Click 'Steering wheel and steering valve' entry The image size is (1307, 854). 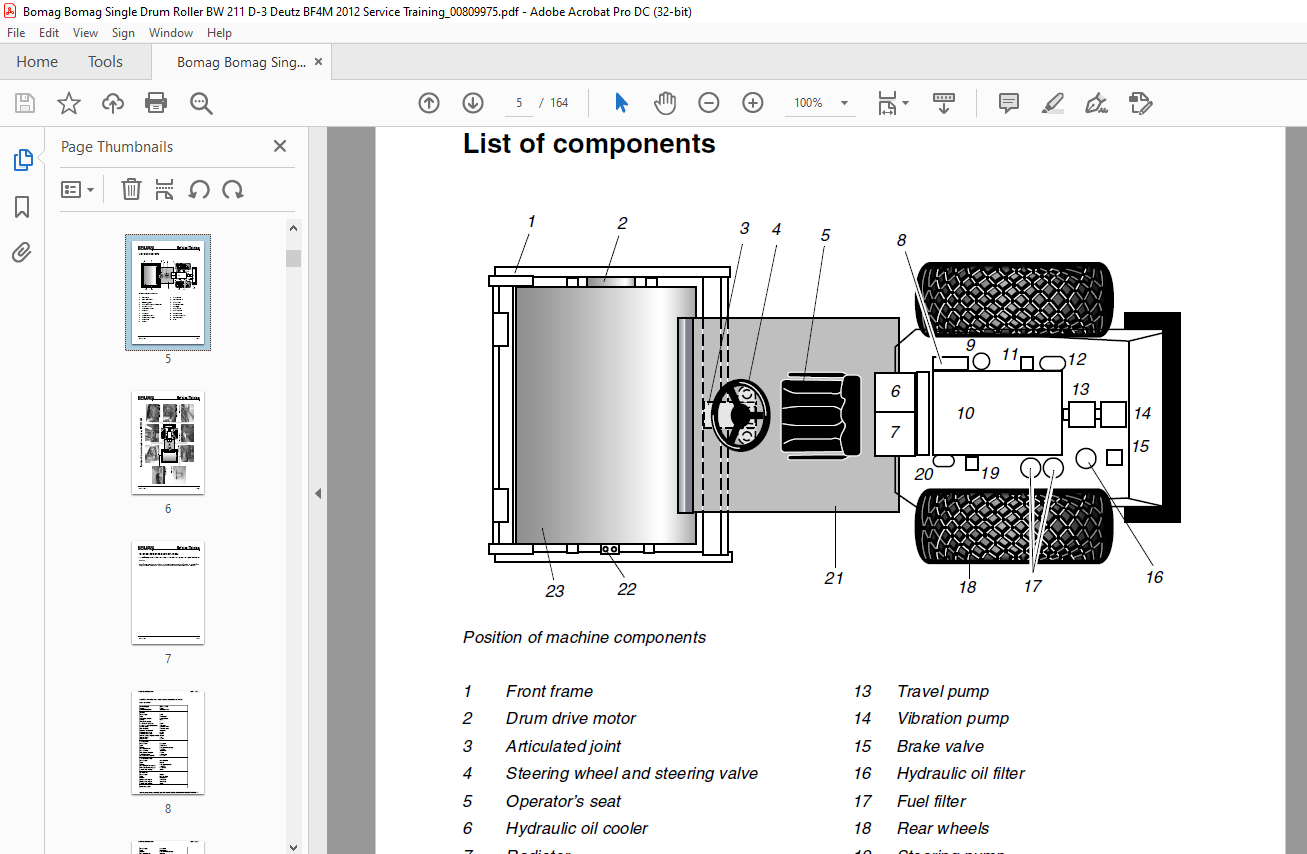(x=632, y=774)
